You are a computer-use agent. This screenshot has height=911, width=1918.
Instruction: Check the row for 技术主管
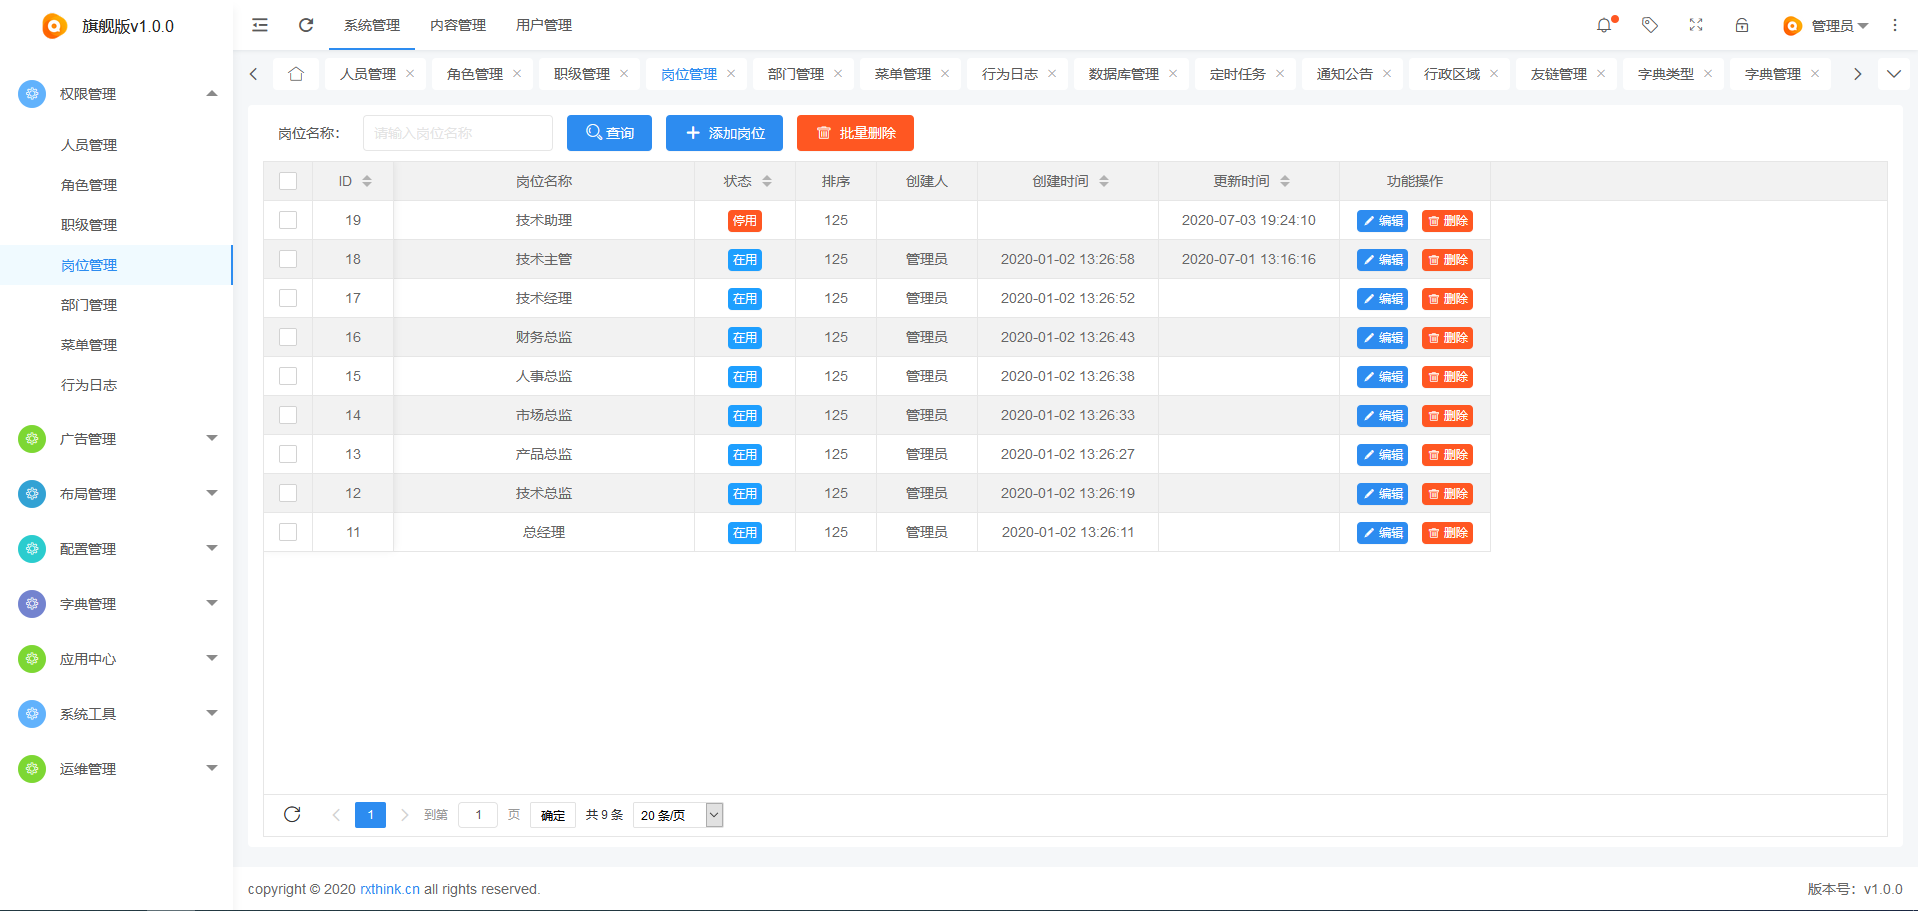[288, 259]
